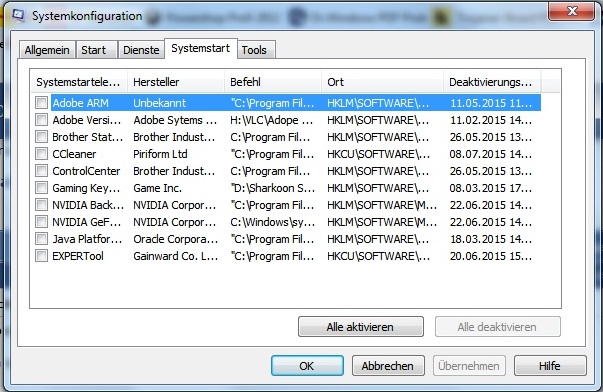The width and height of the screenshot is (603, 392).
Task: Select the NVIDIA Back... entry name
Action: point(88,205)
